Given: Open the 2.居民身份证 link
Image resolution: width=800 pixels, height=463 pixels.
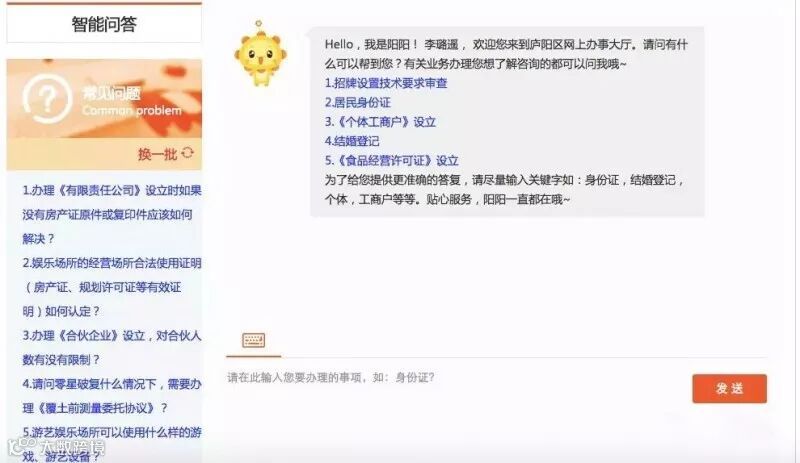Looking at the screenshot, I should [358, 103].
